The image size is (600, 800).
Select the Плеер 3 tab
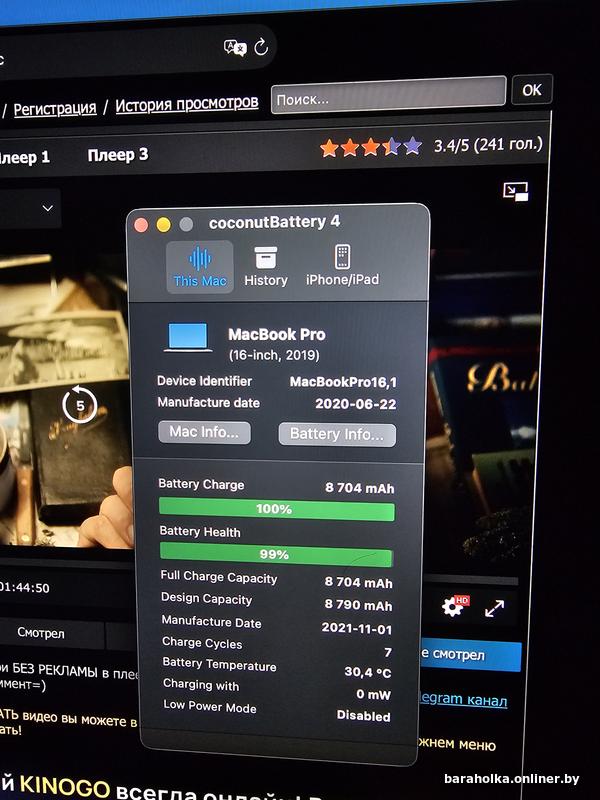pyautogui.click(x=118, y=155)
